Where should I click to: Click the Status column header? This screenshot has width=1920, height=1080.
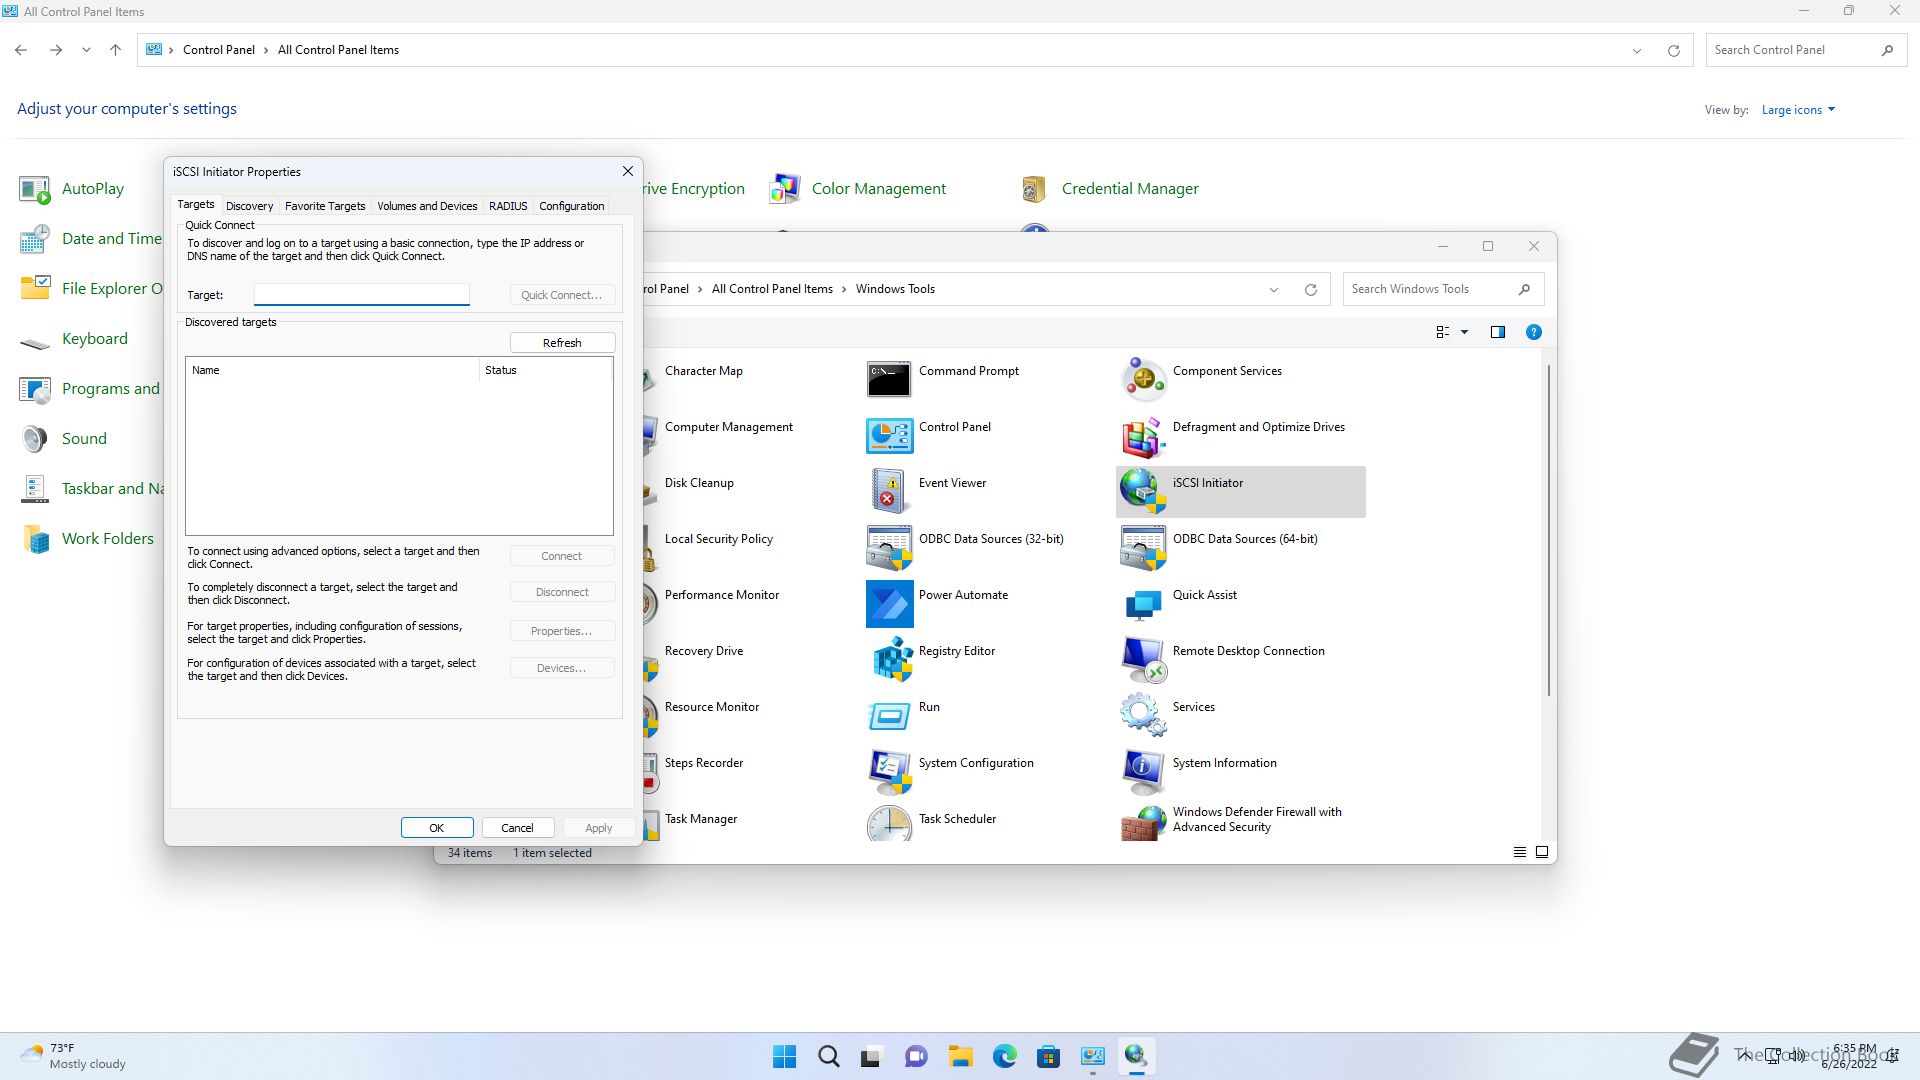[546, 370]
